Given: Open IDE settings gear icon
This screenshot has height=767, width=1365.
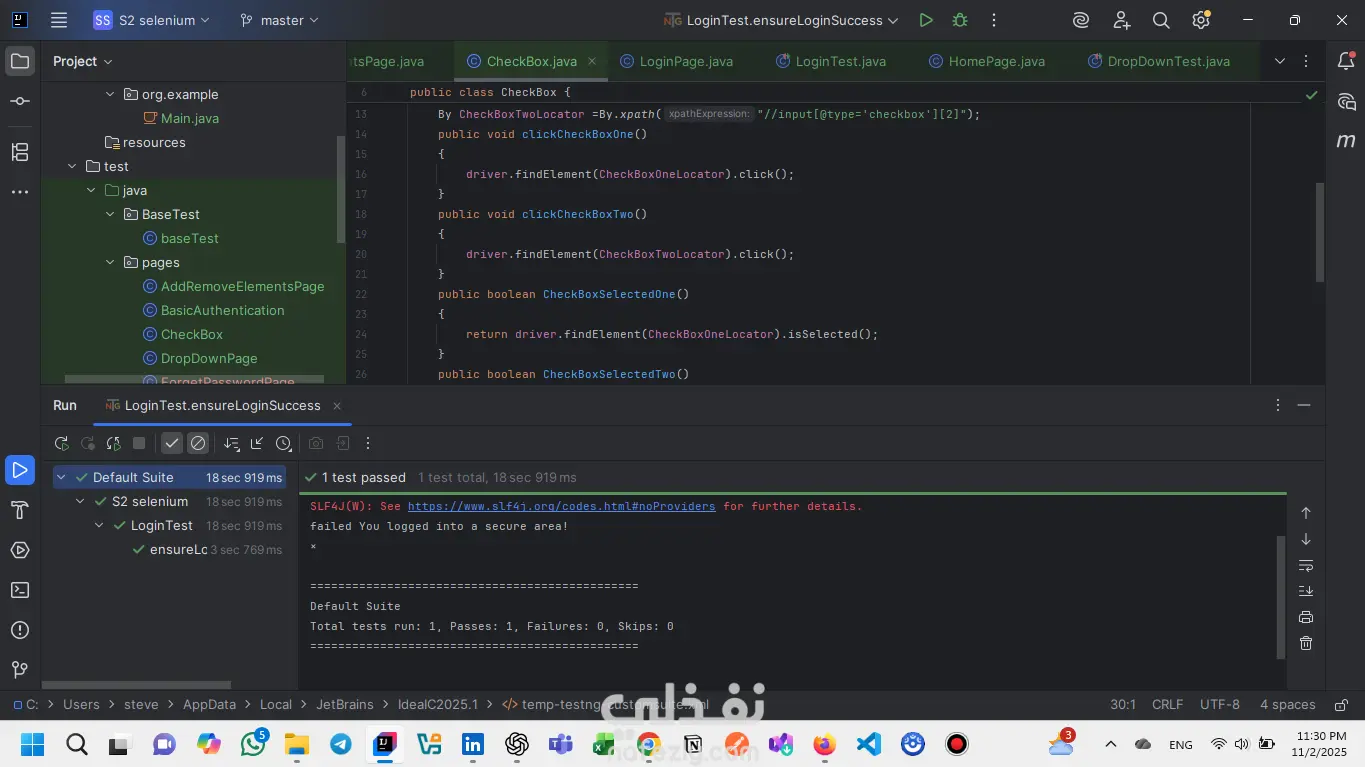Looking at the screenshot, I should click(x=1201, y=20).
